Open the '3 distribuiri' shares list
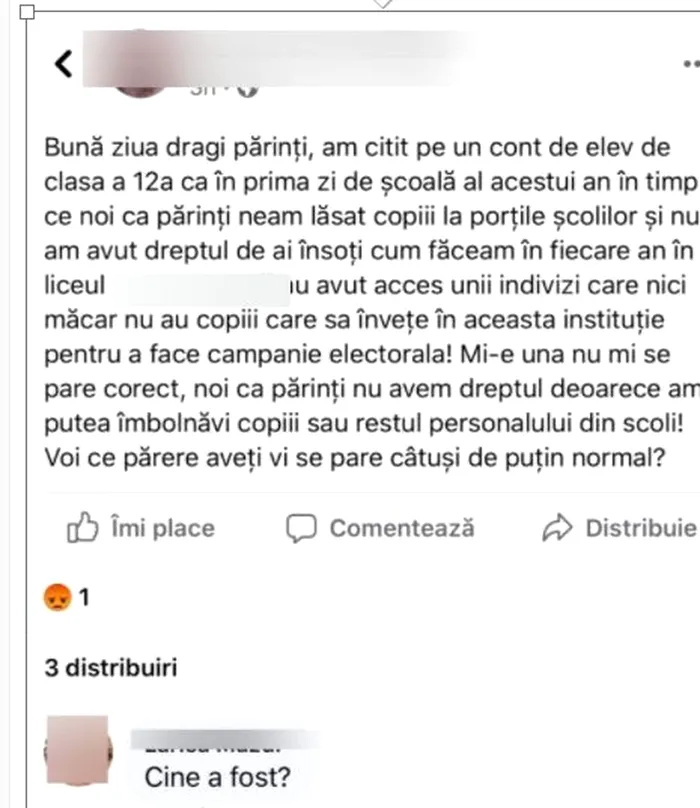 111,668
